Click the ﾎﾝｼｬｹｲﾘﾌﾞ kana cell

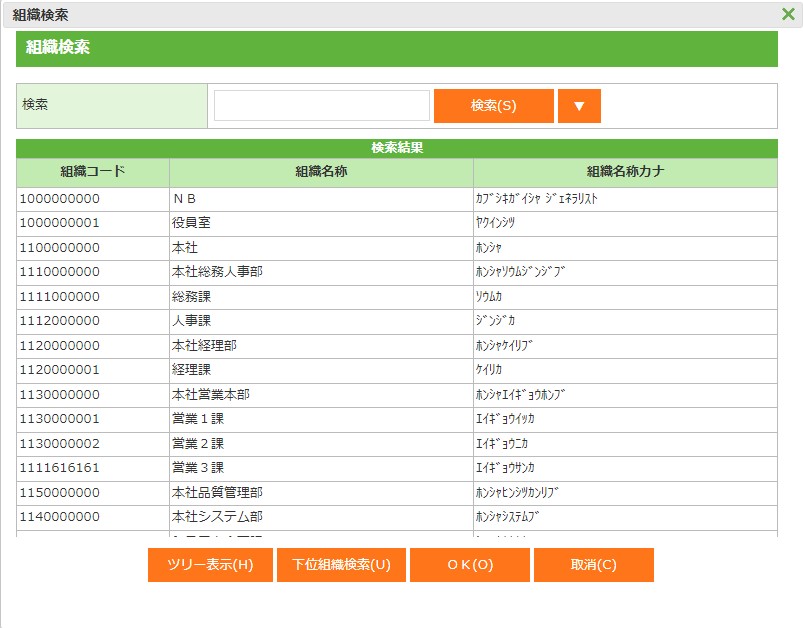pyautogui.click(x=625, y=346)
